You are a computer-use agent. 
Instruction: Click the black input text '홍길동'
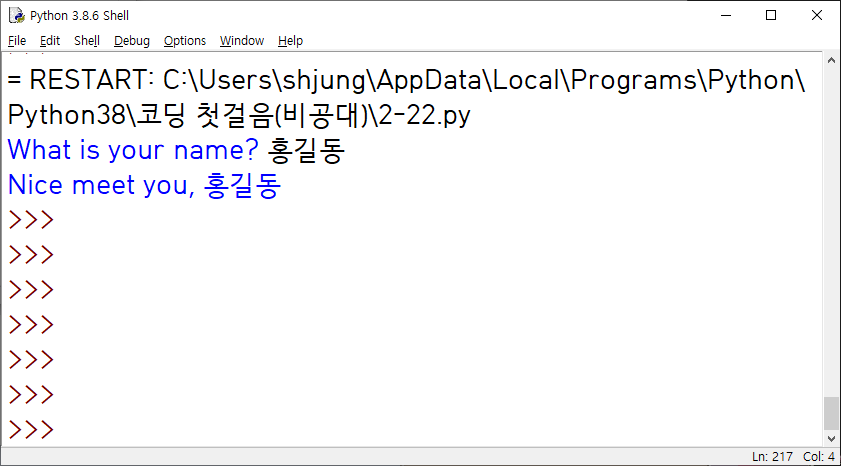[x=306, y=150]
